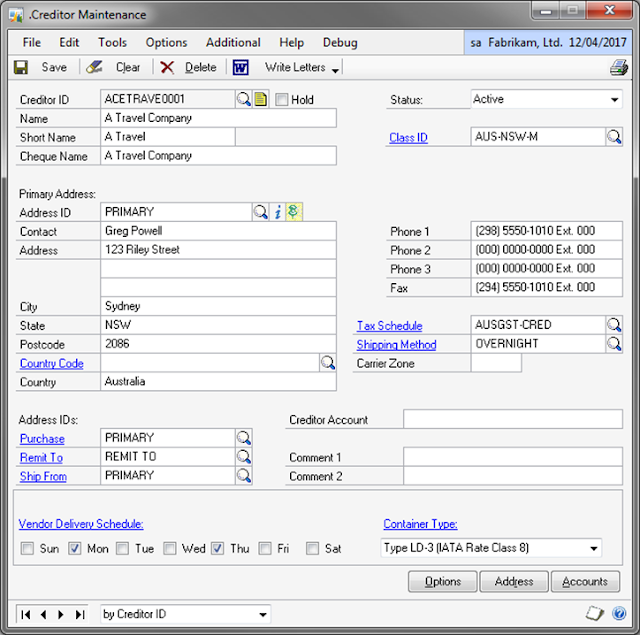Viewport: 640px width, 635px height.
Task: Click the green map icon beside Address ID
Action: point(293,212)
